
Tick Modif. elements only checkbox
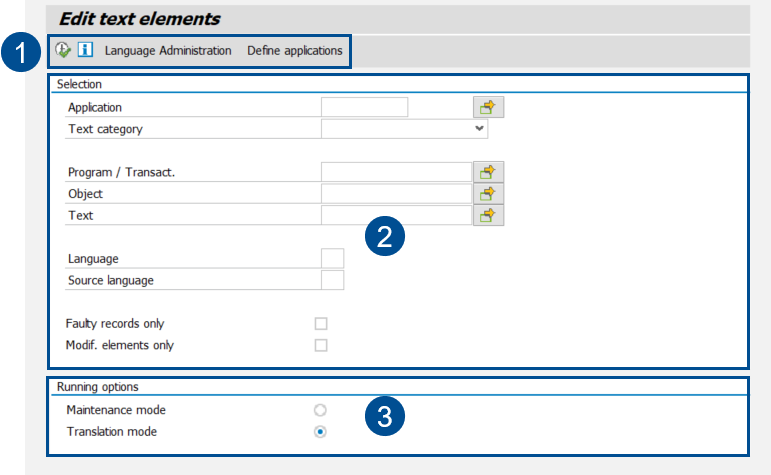click(321, 345)
